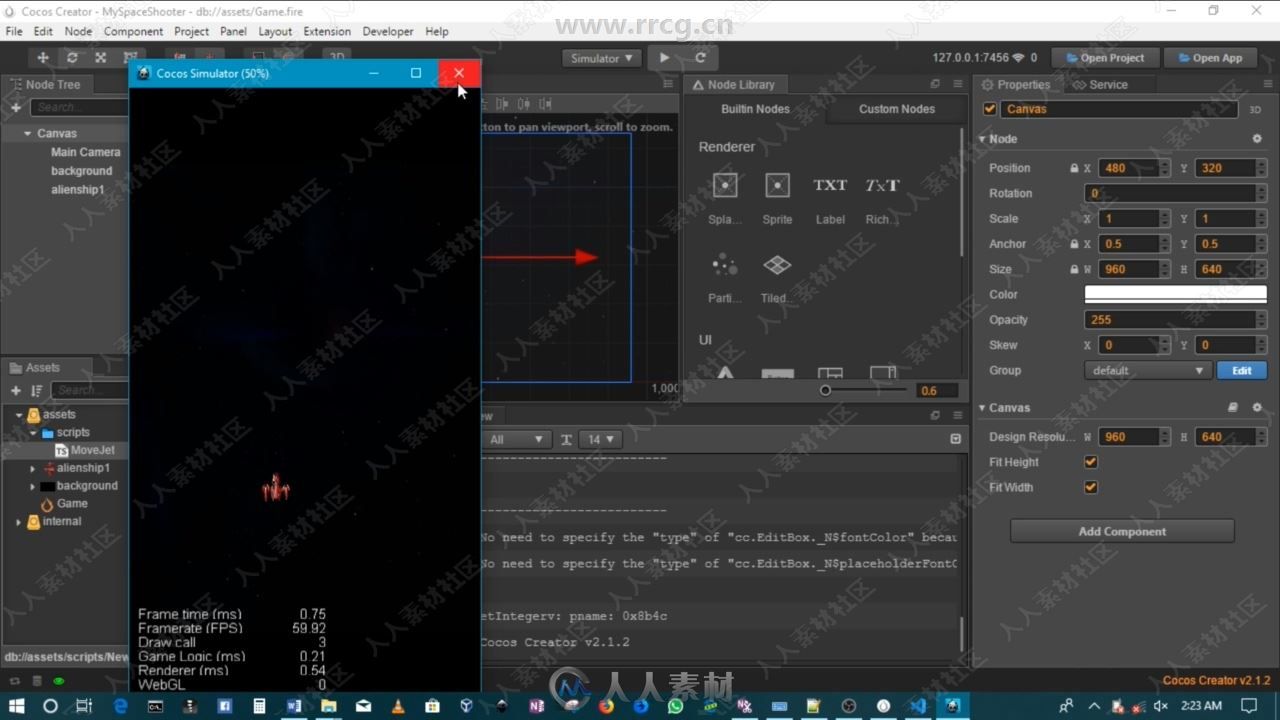The height and width of the screenshot is (720, 1280).
Task: Select the Scale transform tool
Action: point(101,58)
